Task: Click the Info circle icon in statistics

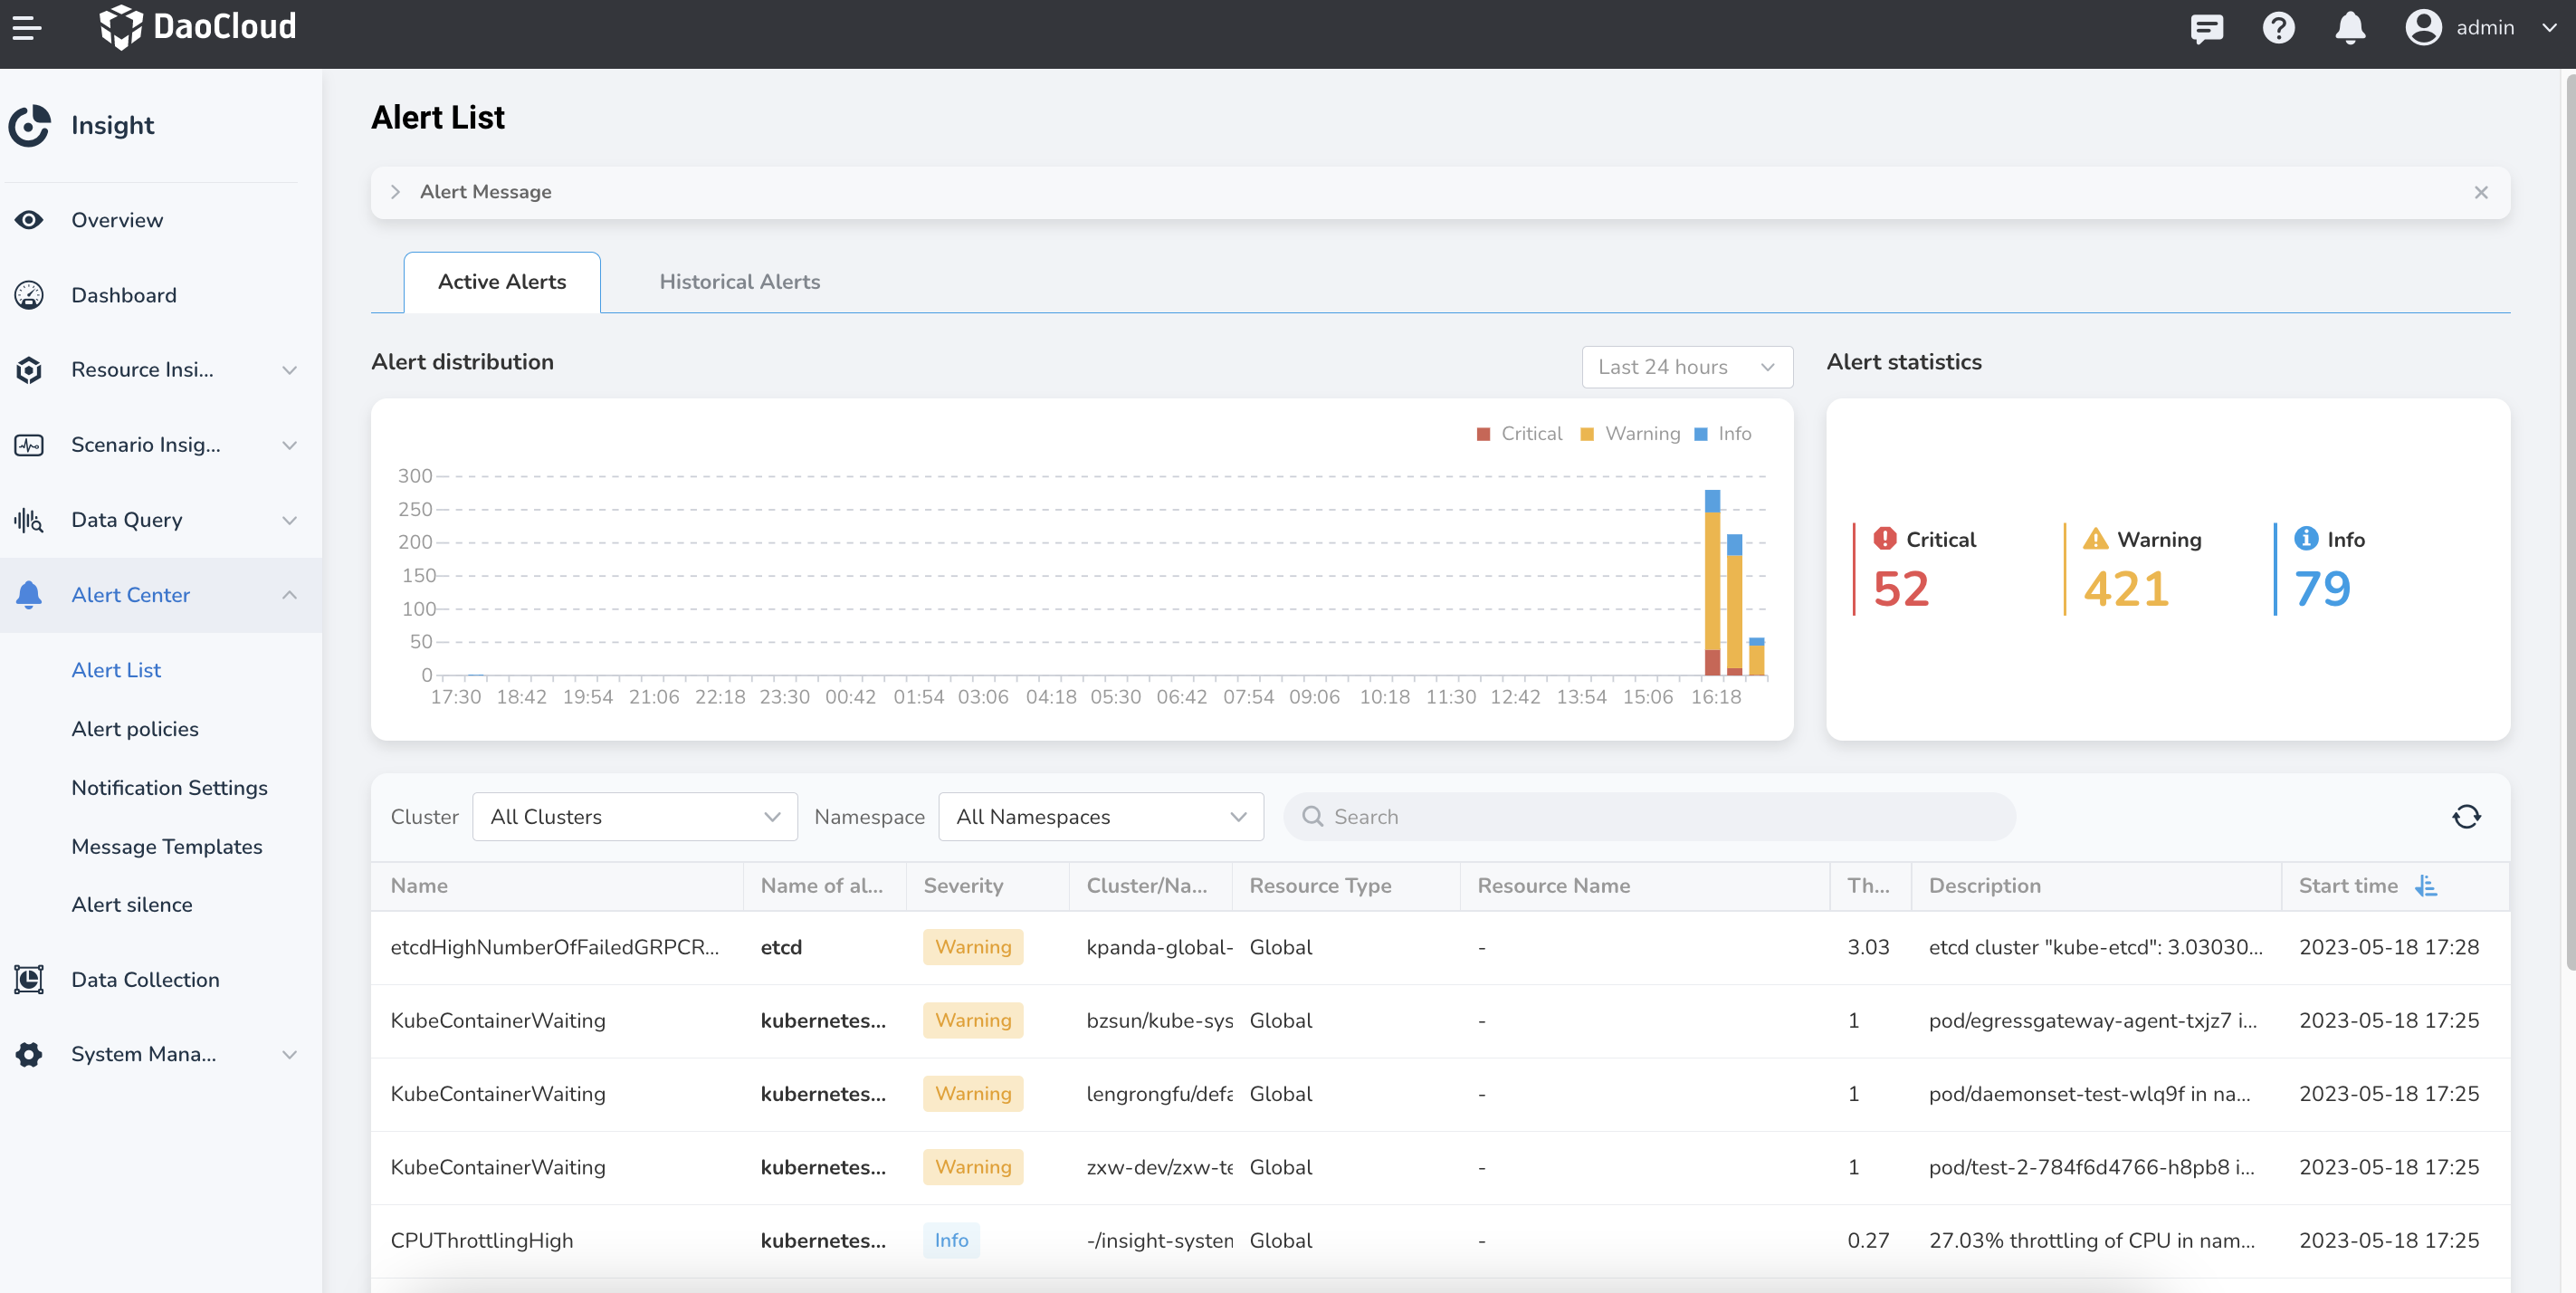Action: tap(2306, 539)
